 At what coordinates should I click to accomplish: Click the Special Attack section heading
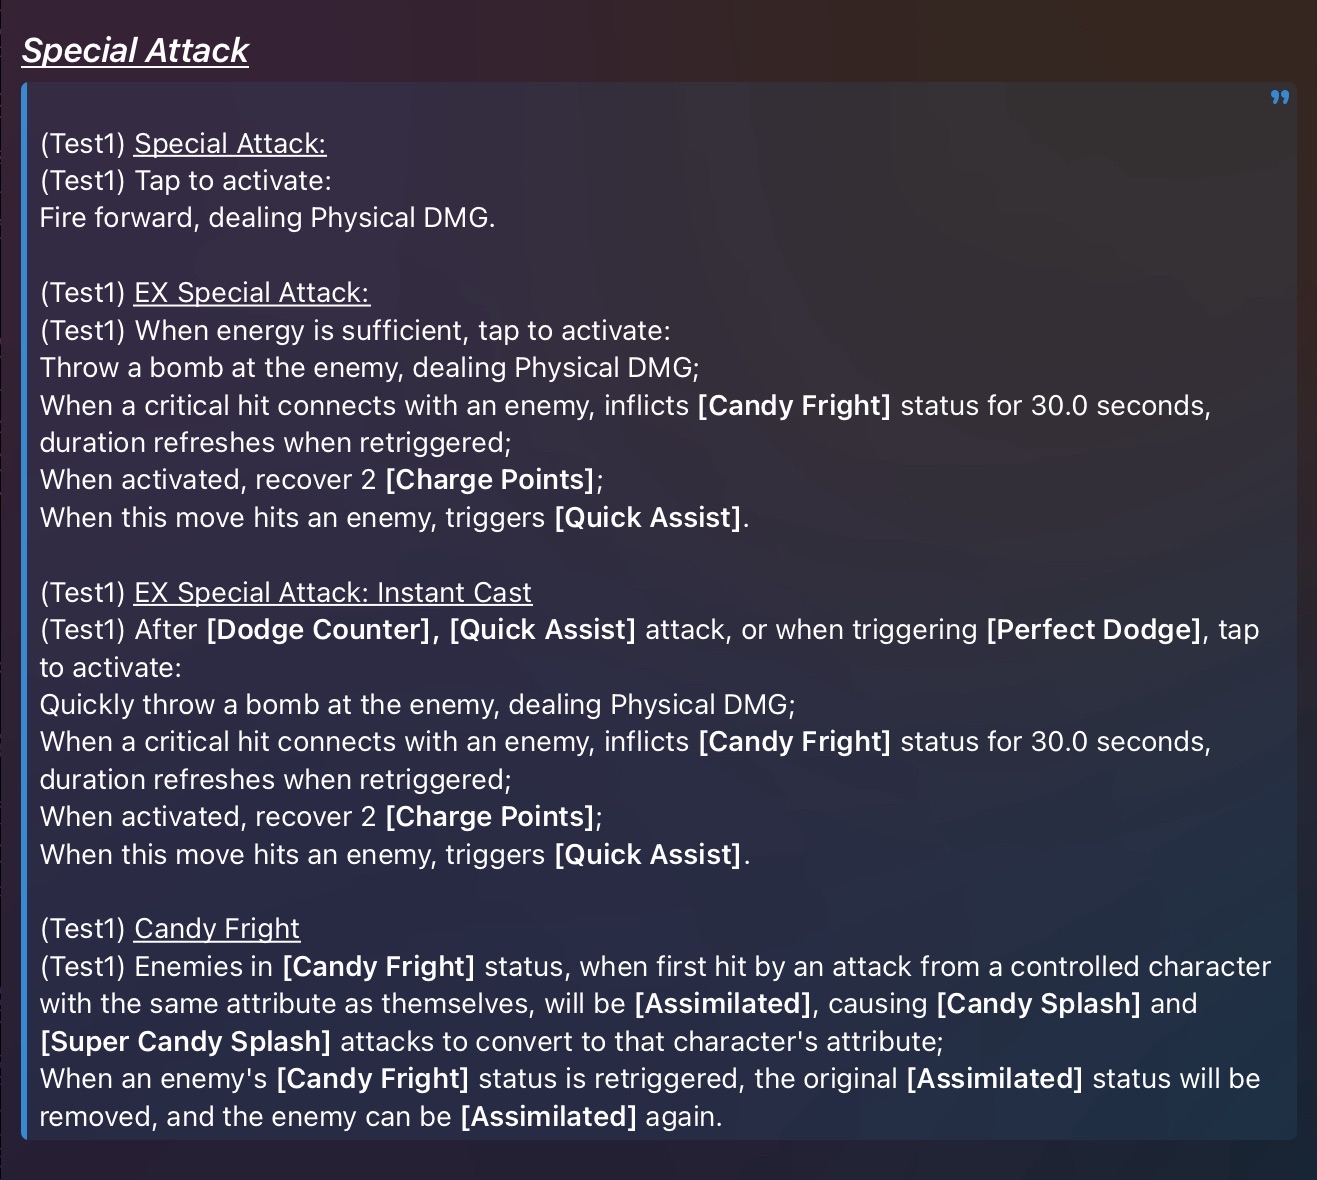(x=135, y=50)
